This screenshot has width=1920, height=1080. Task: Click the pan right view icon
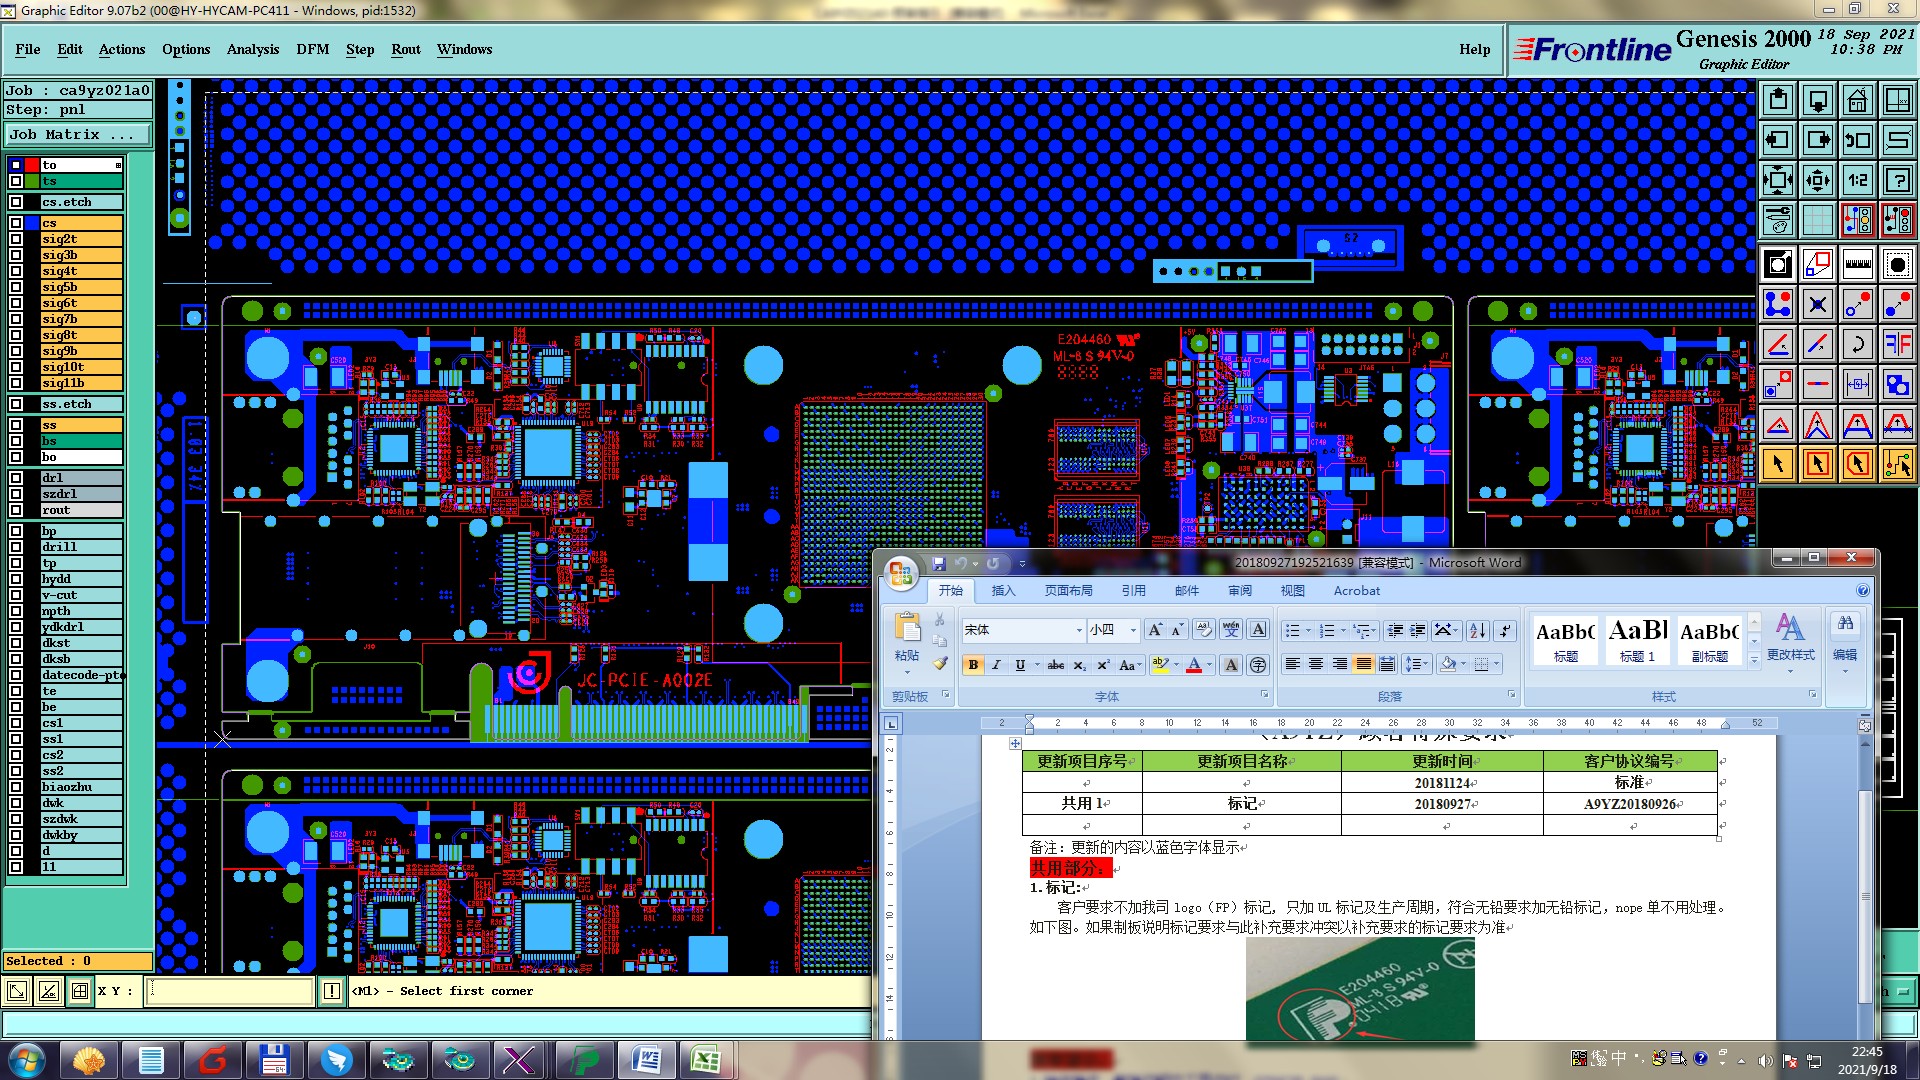pyautogui.click(x=1818, y=140)
